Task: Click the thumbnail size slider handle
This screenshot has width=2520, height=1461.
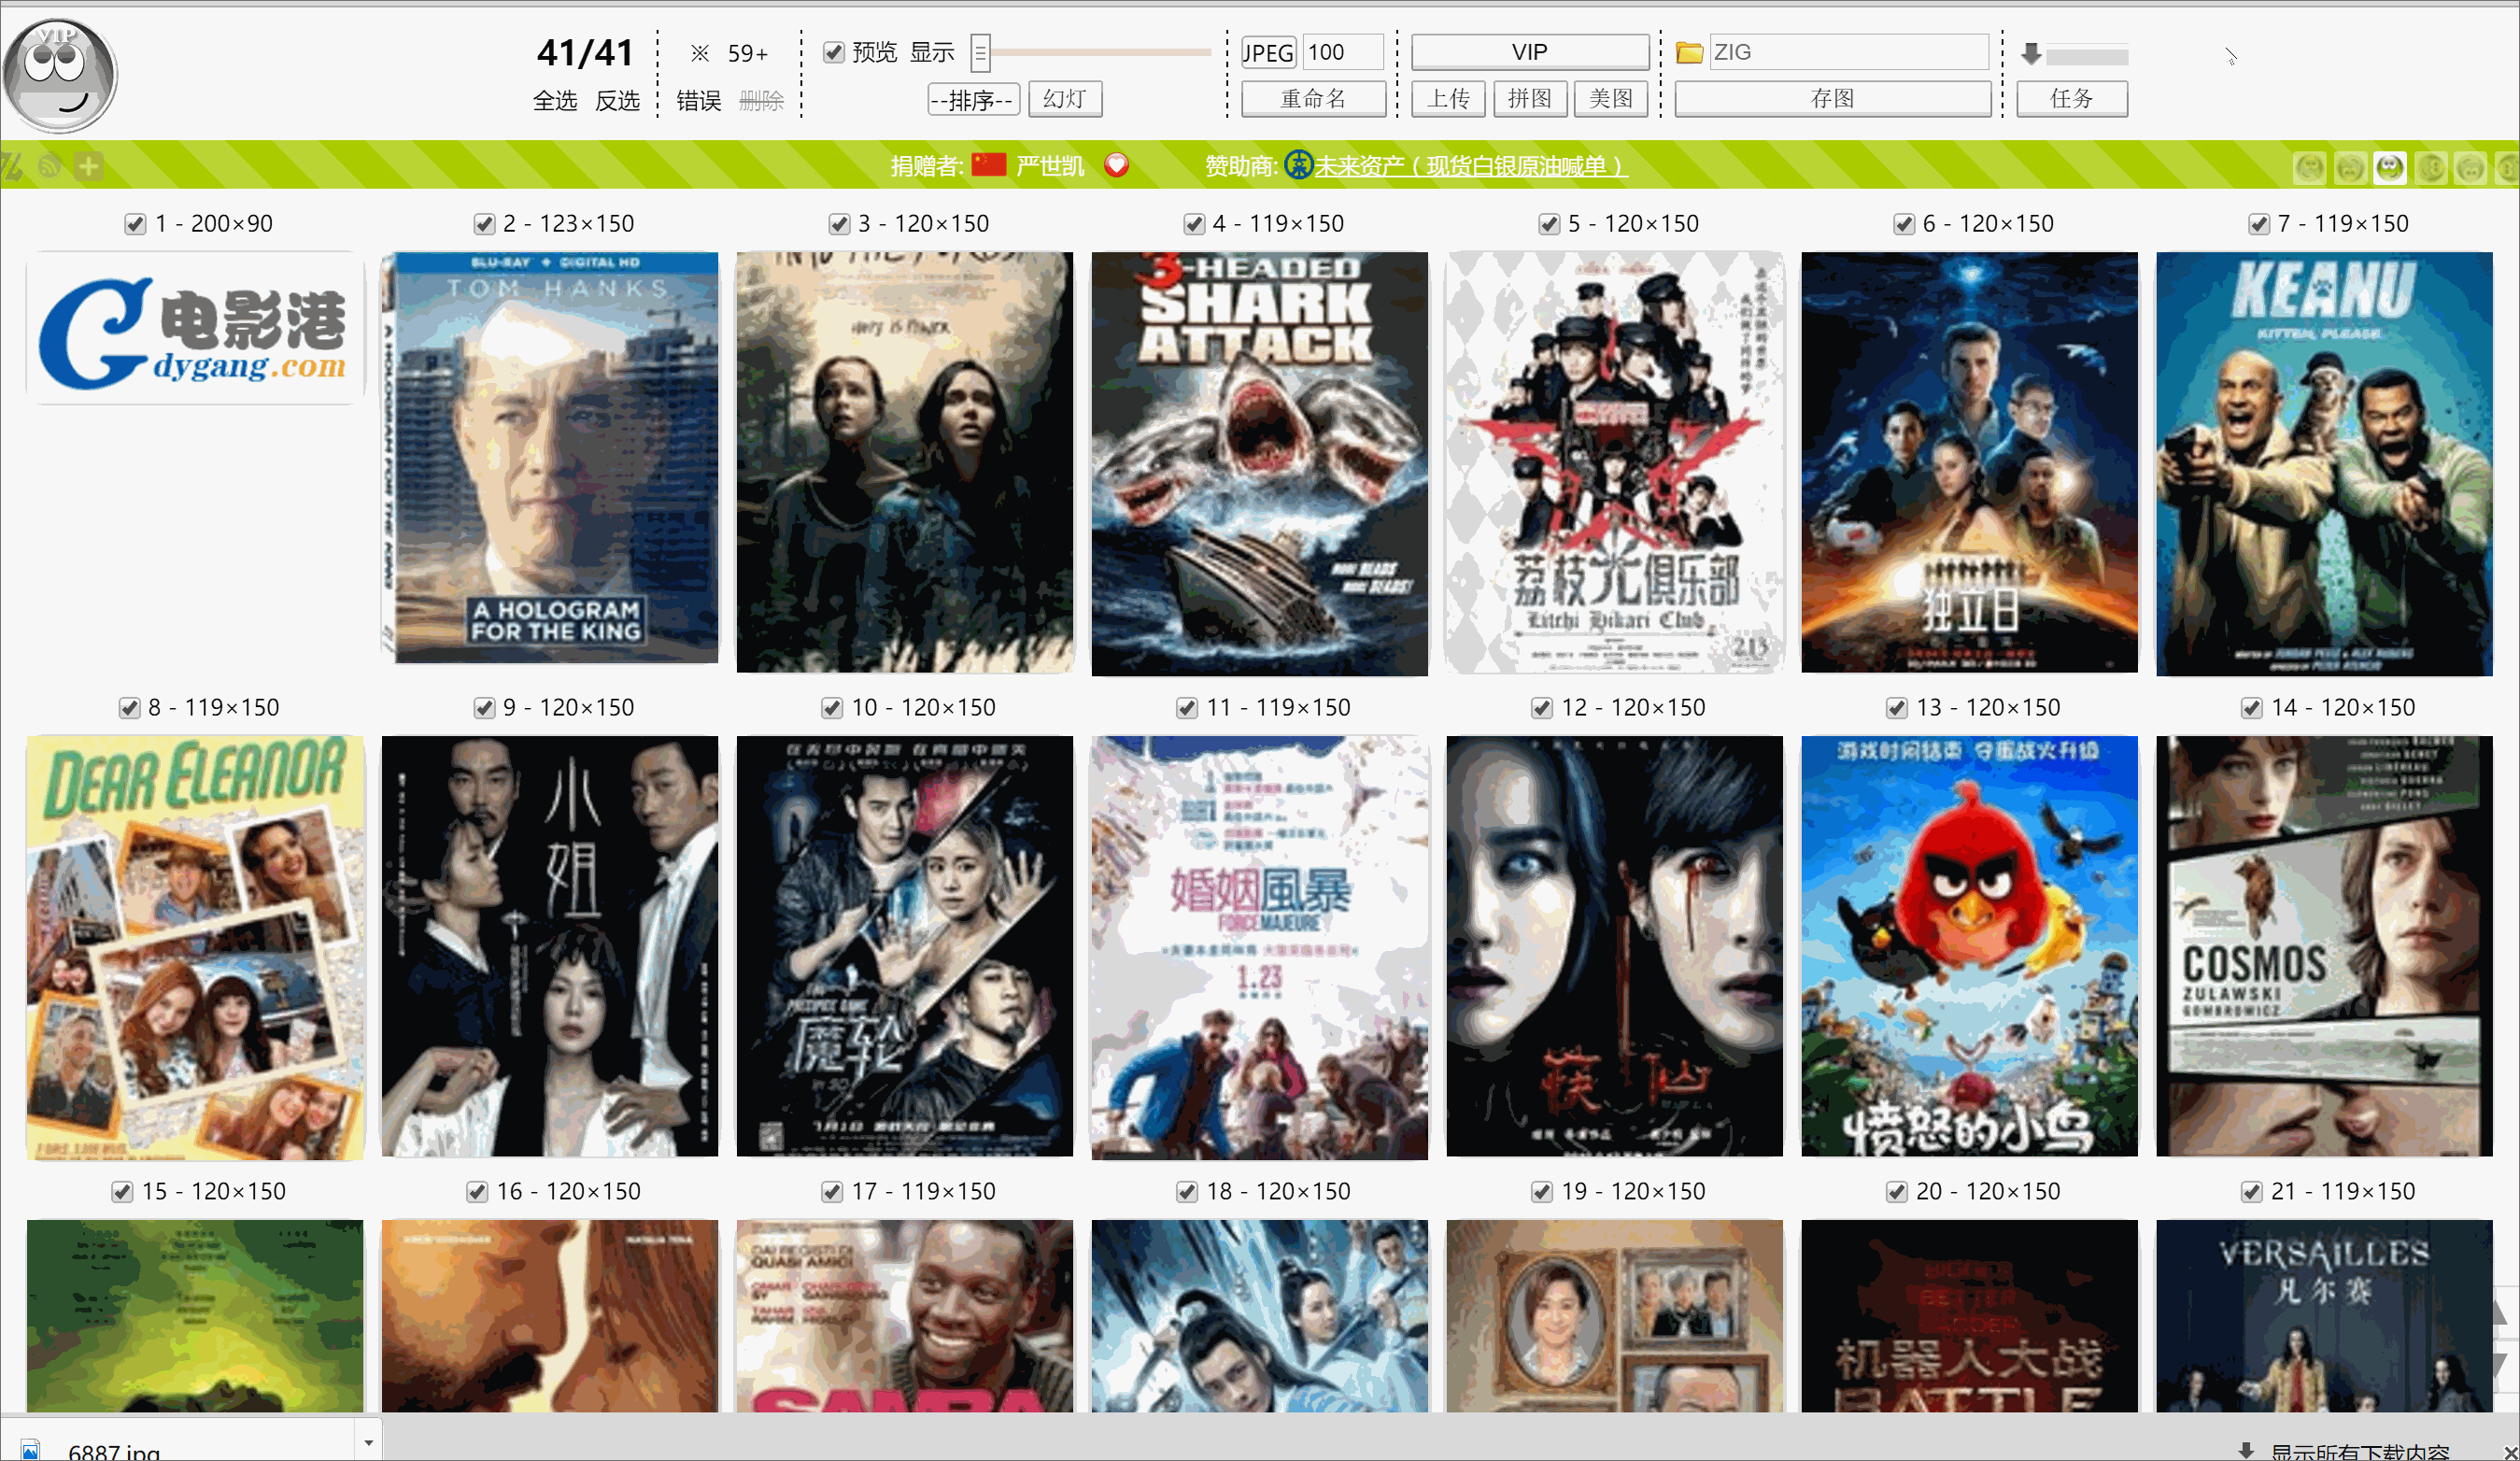Action: pos(980,53)
